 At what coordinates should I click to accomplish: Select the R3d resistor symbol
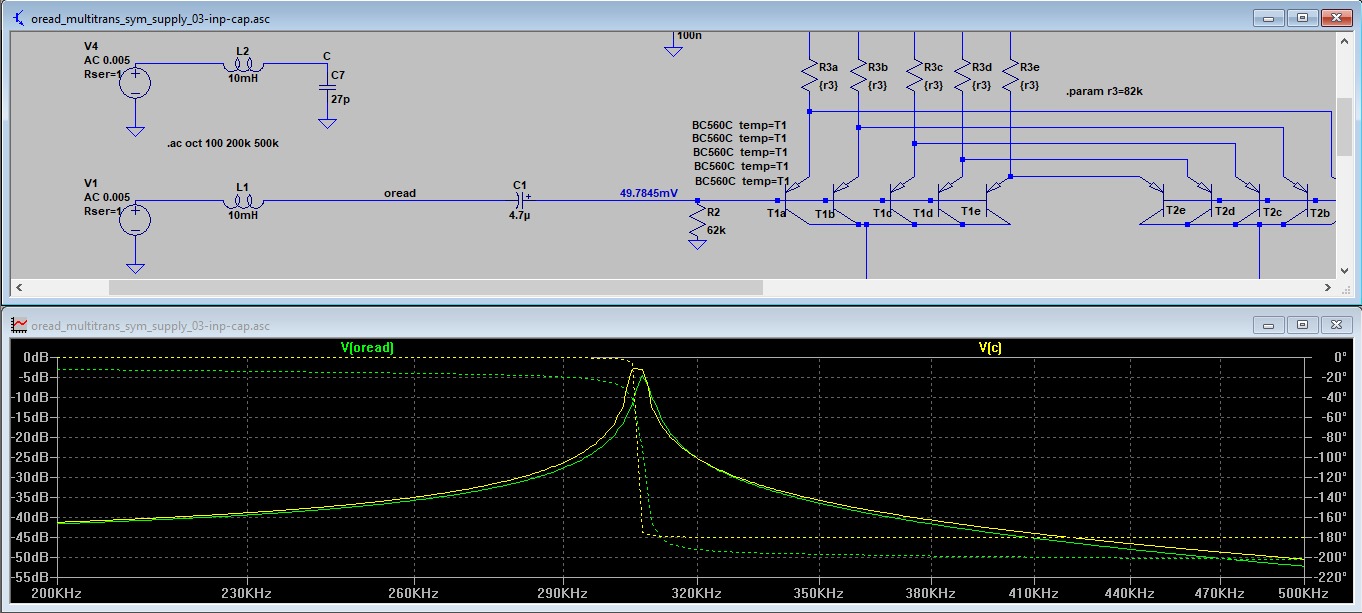tap(962, 76)
